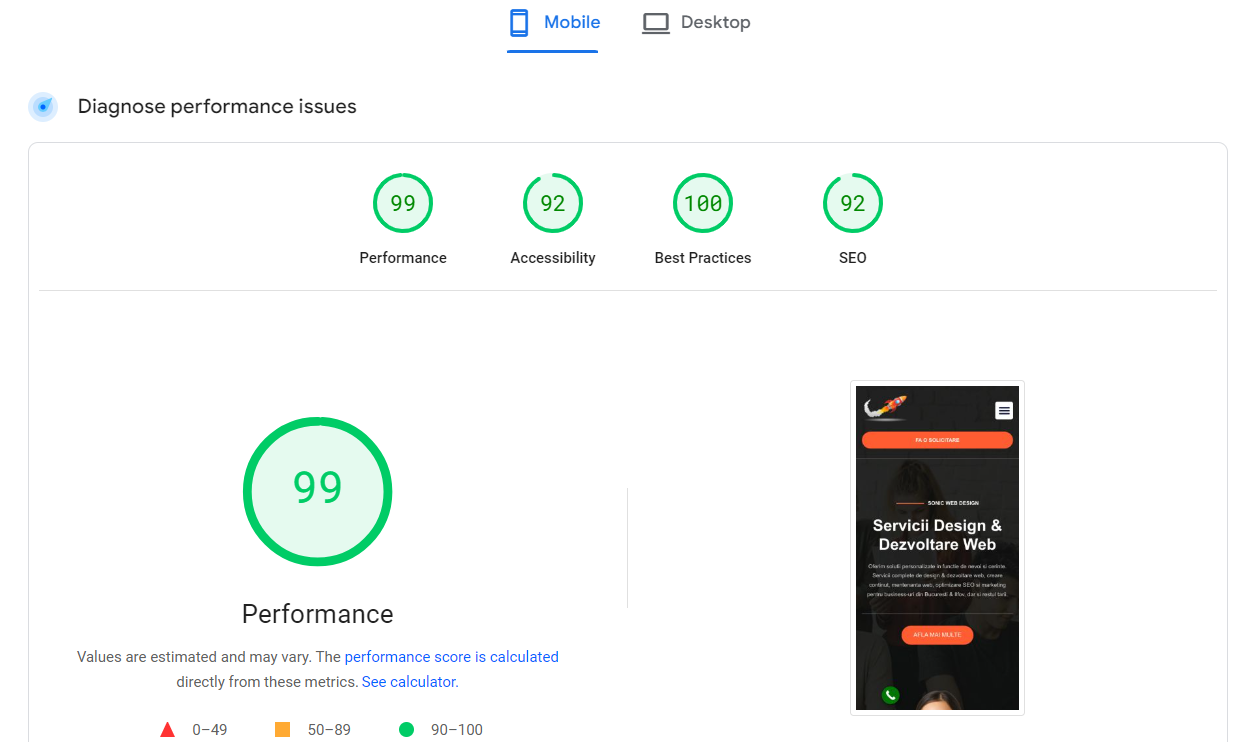Switch to the Mobile tab
1255x742 pixels.
point(572,23)
